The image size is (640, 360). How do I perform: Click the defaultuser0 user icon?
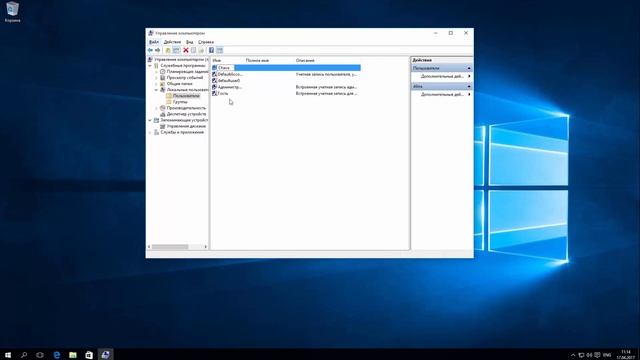coord(214,81)
